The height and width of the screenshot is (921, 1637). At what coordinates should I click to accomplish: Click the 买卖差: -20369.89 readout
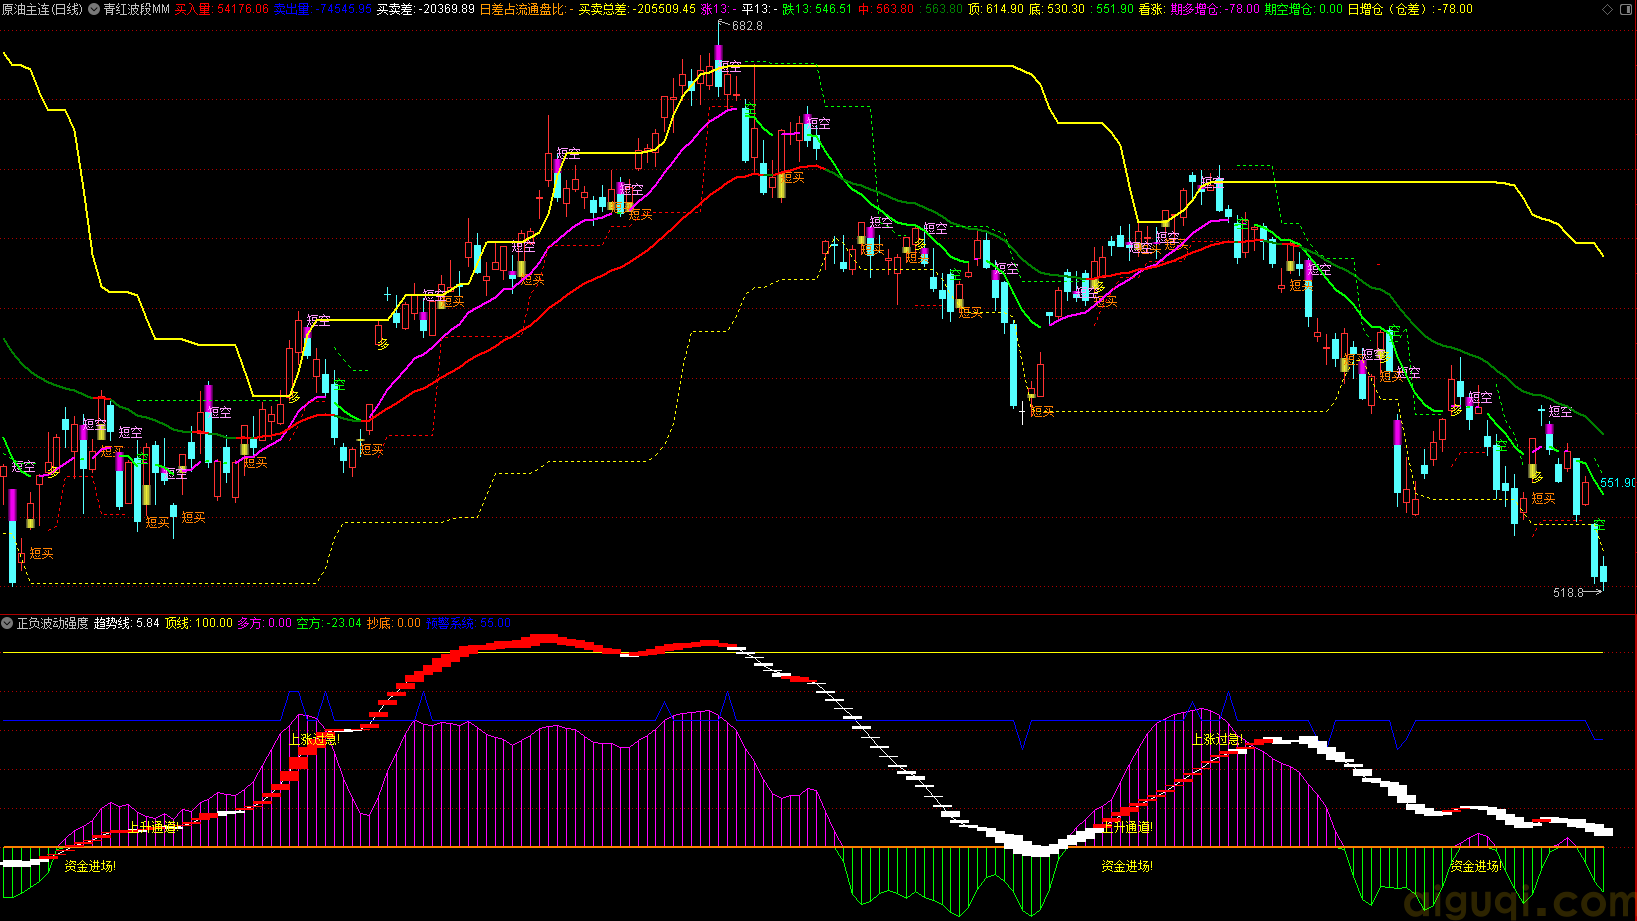point(426,9)
